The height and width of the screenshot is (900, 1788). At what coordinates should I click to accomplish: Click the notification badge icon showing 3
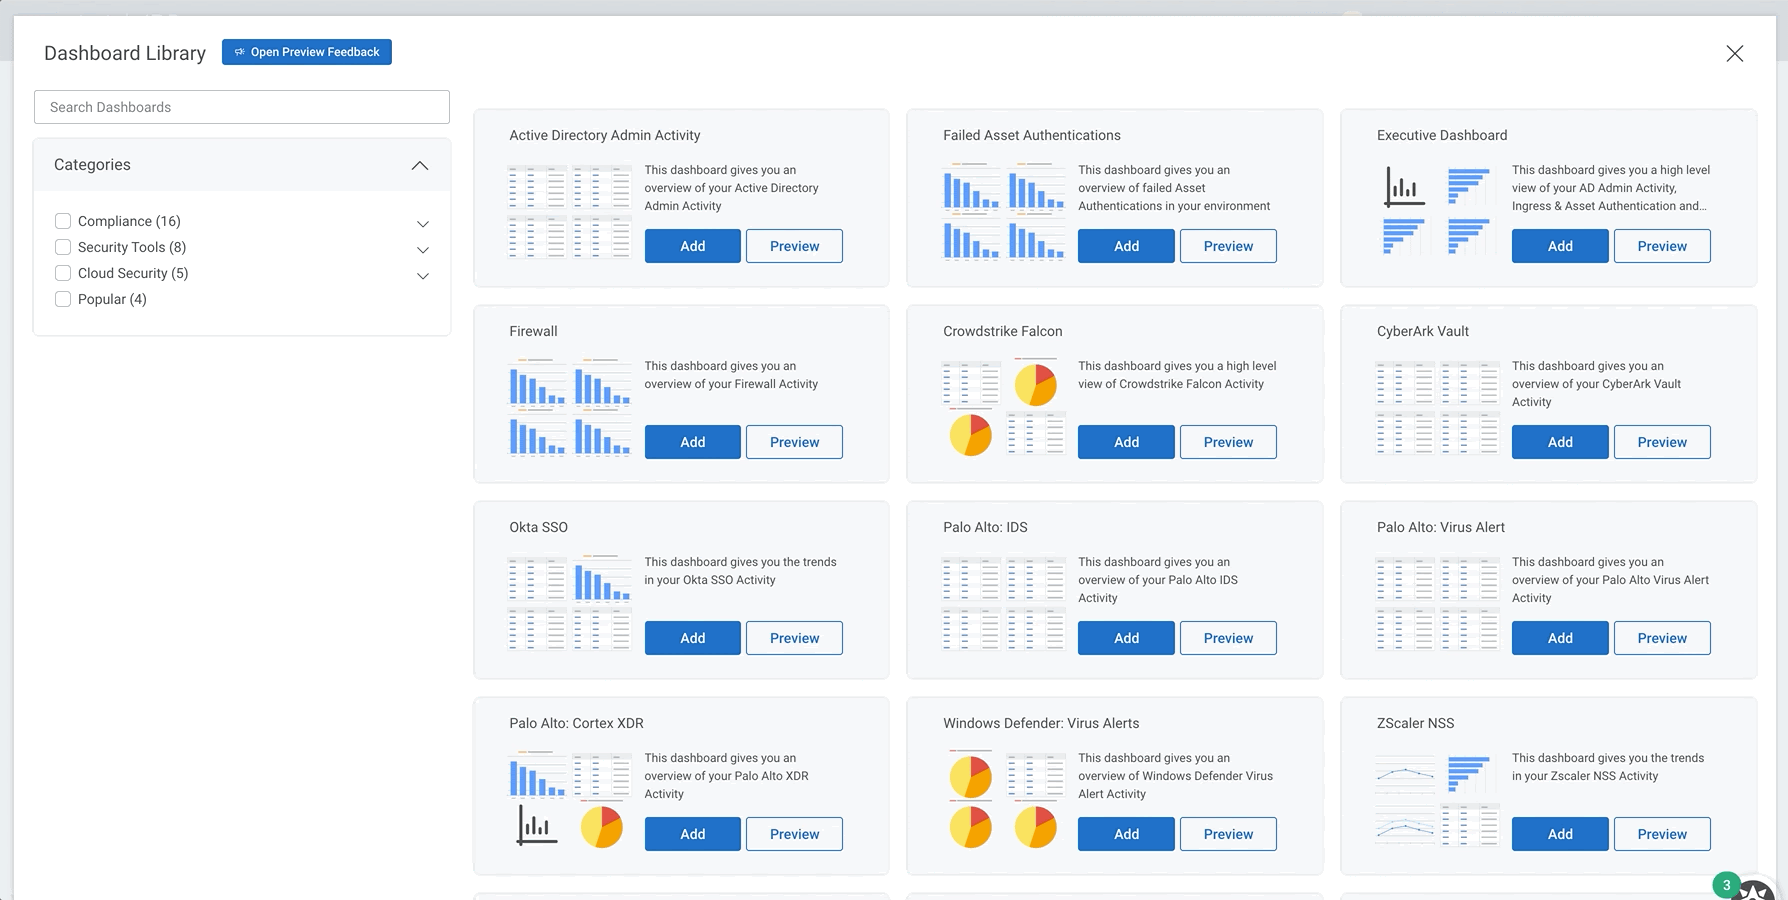[1726, 885]
